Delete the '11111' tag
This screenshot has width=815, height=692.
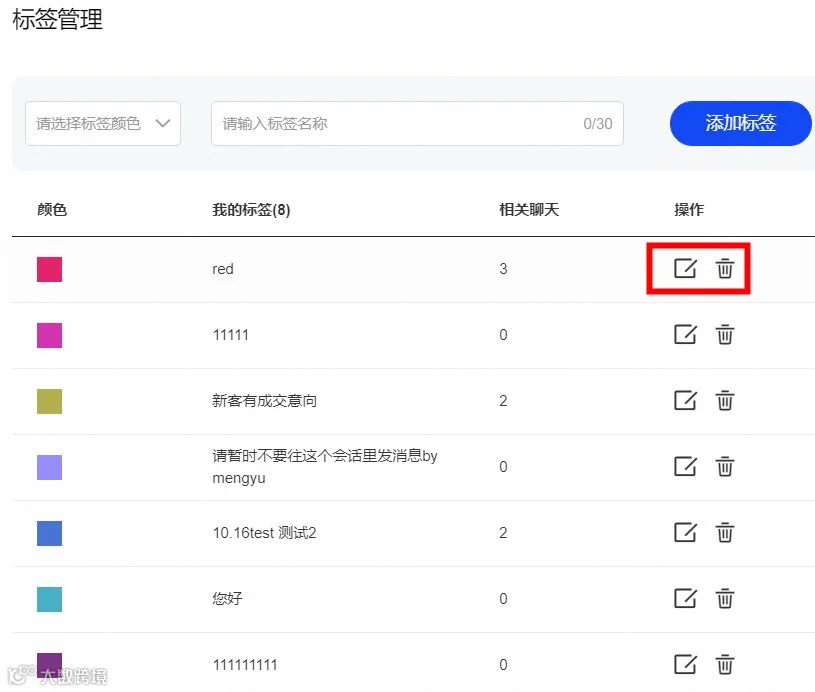tap(725, 334)
